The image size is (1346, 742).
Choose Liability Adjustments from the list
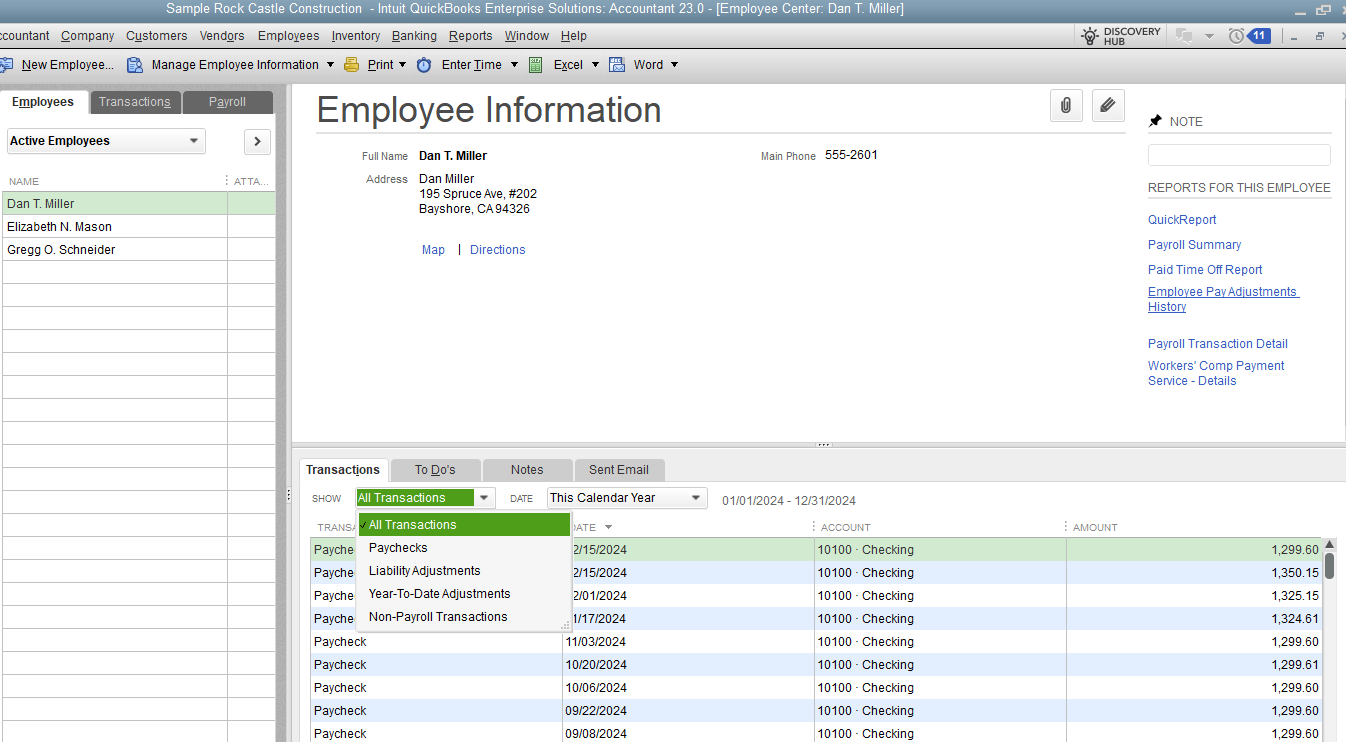coord(424,571)
